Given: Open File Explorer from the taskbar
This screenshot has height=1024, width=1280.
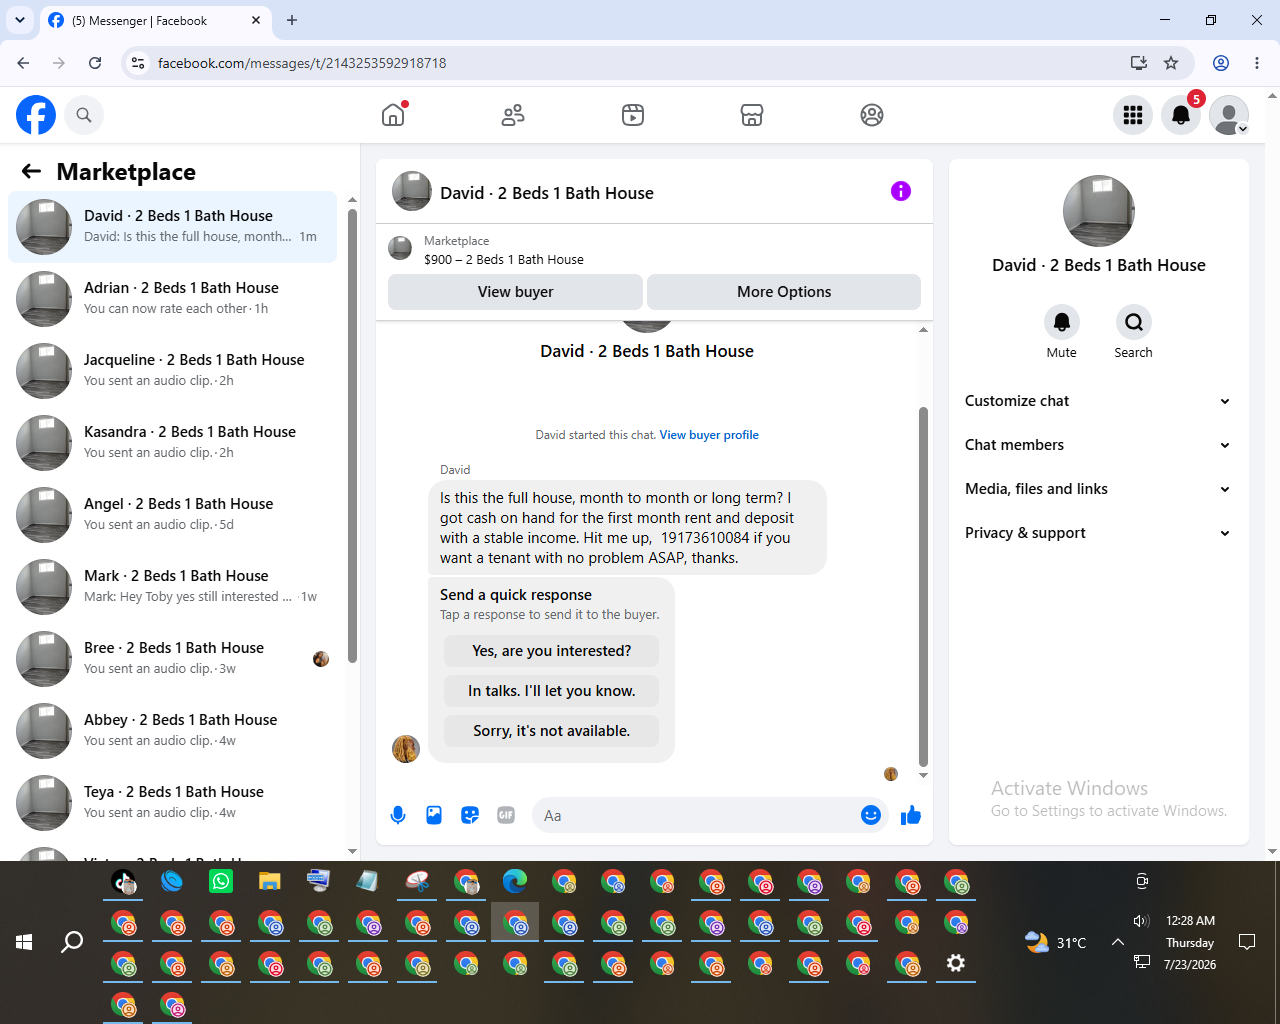Looking at the screenshot, I should coord(270,881).
